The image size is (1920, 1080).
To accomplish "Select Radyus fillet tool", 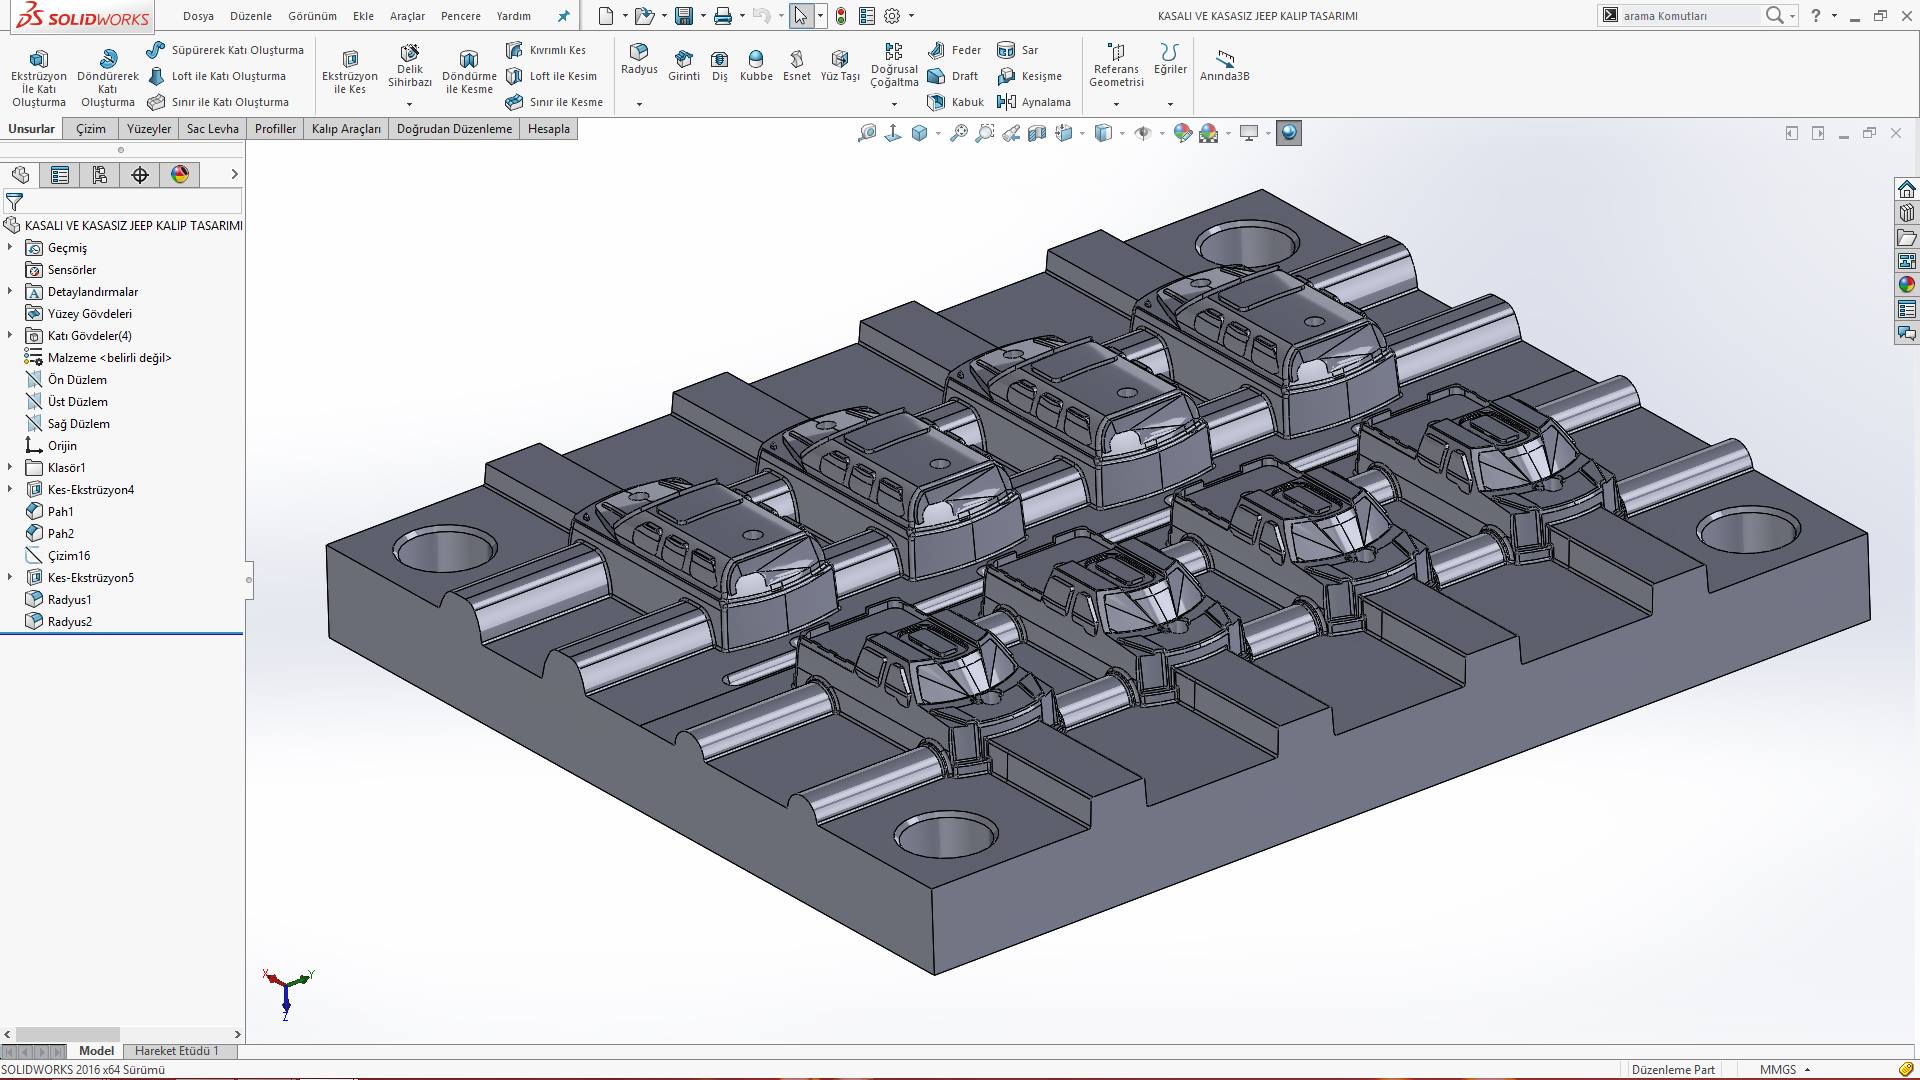I will (x=639, y=59).
